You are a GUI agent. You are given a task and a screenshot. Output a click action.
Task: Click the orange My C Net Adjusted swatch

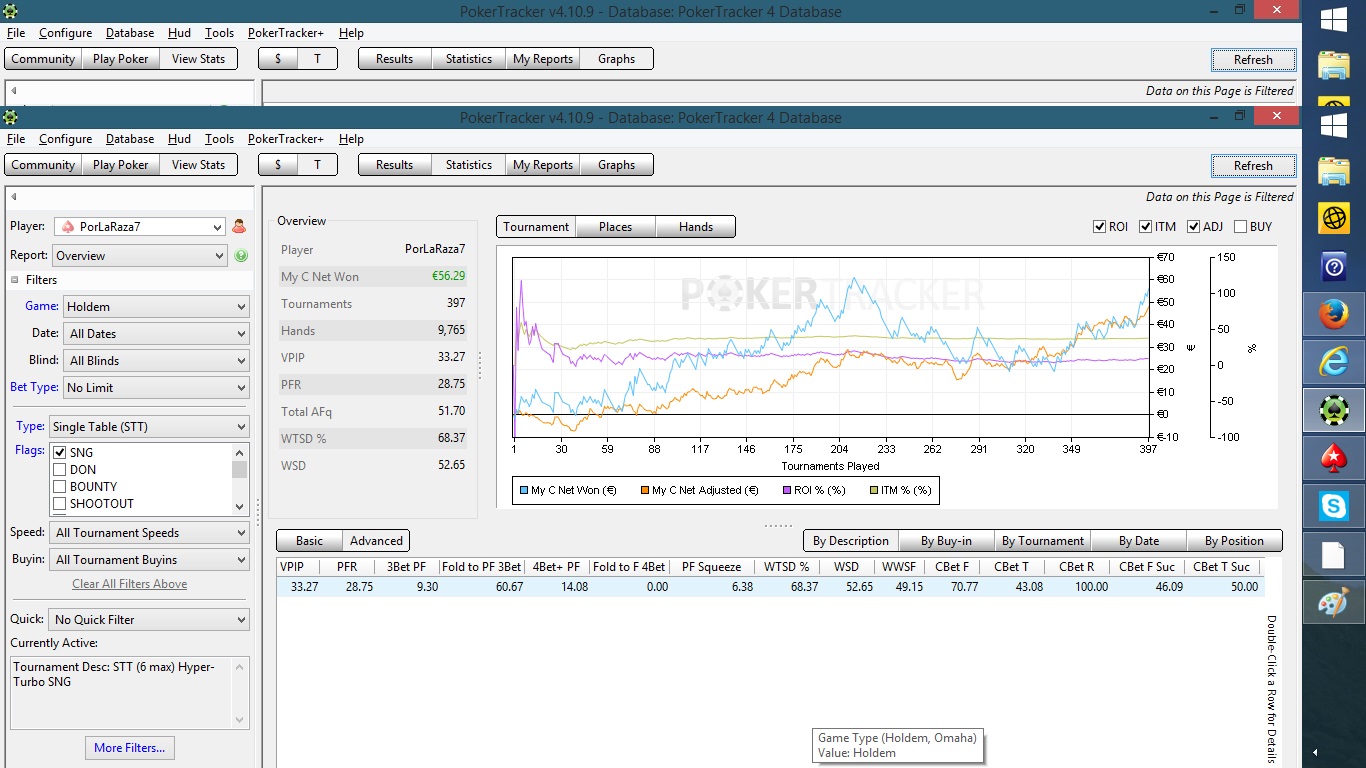click(x=644, y=490)
